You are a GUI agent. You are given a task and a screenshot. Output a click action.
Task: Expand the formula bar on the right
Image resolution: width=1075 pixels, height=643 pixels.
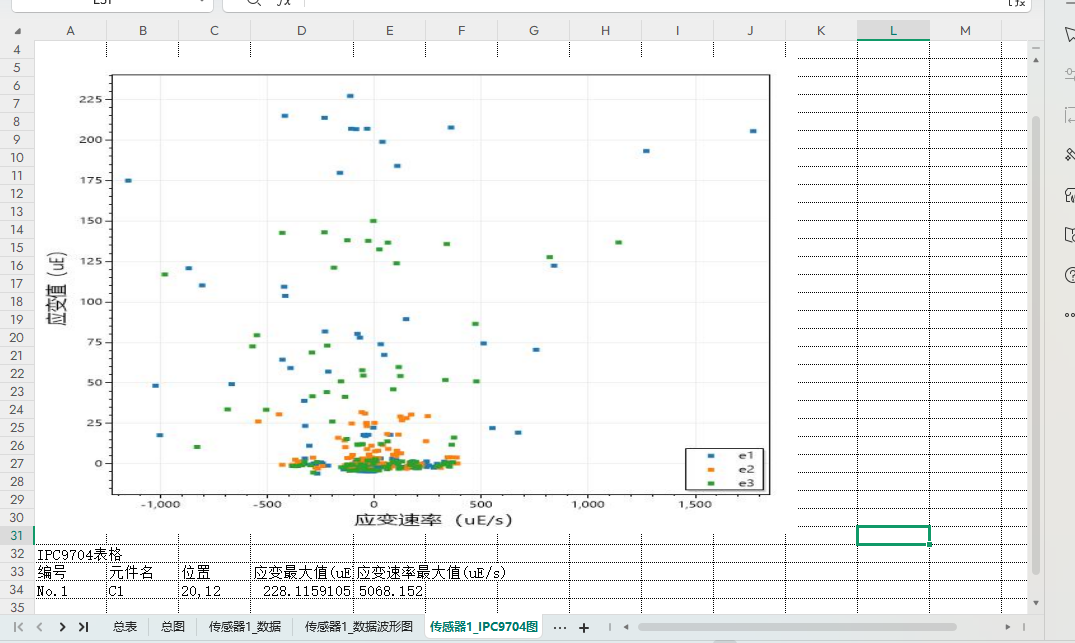click(x=1016, y=3)
